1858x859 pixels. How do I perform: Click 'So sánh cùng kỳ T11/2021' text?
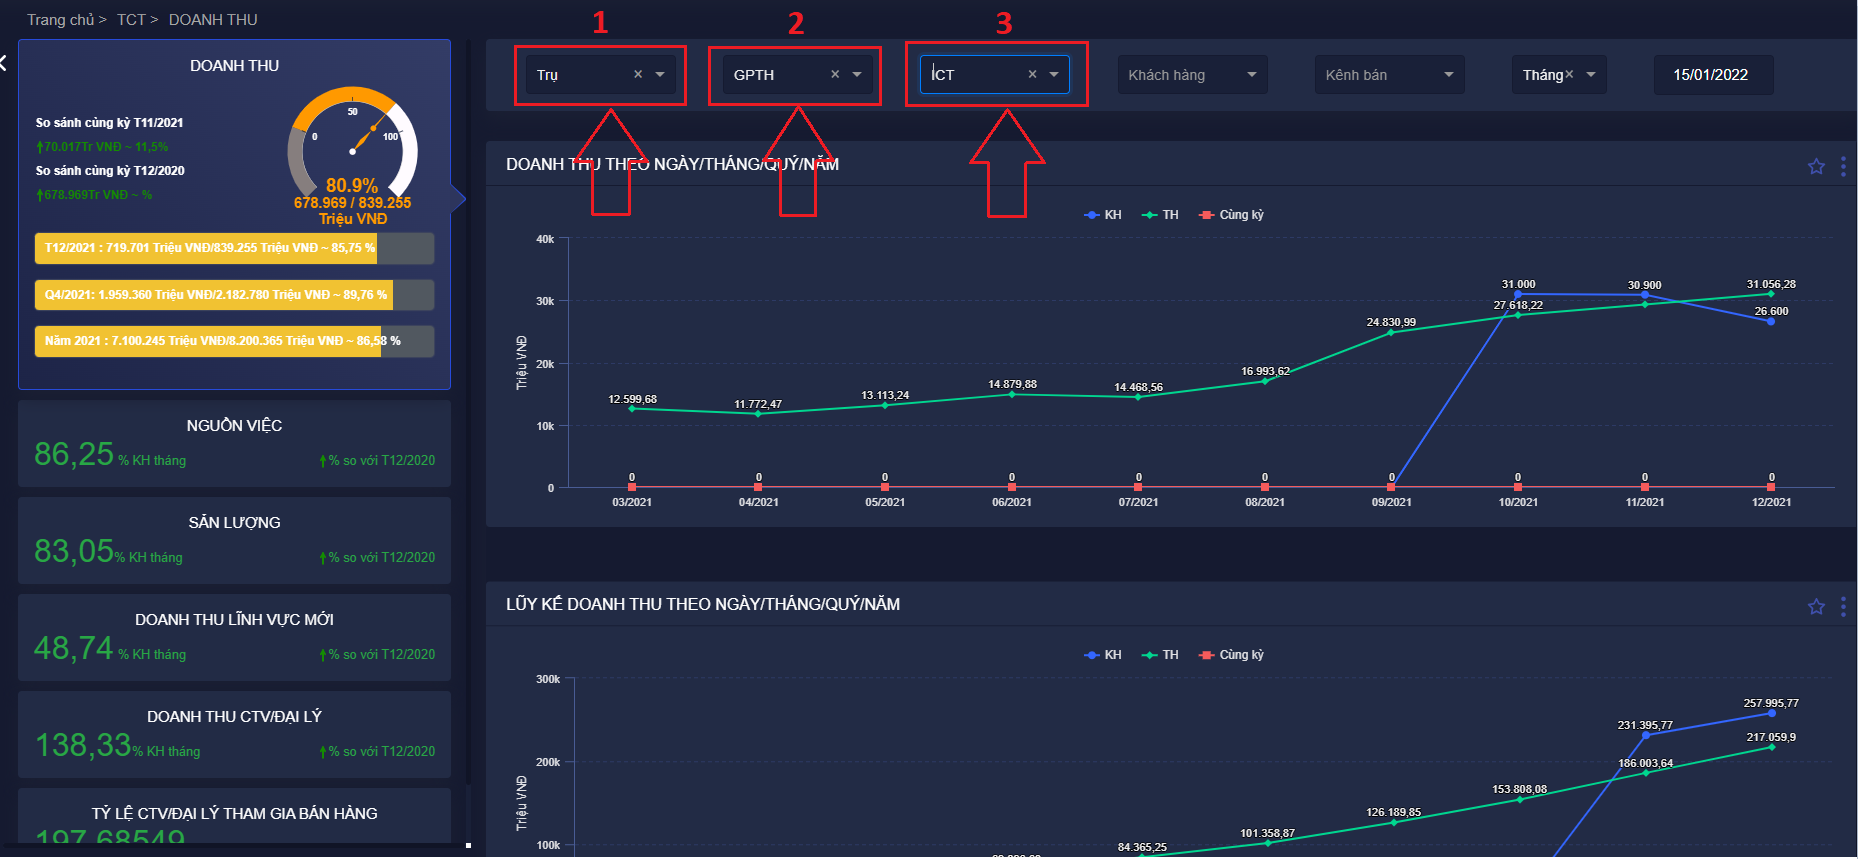[x=110, y=123]
